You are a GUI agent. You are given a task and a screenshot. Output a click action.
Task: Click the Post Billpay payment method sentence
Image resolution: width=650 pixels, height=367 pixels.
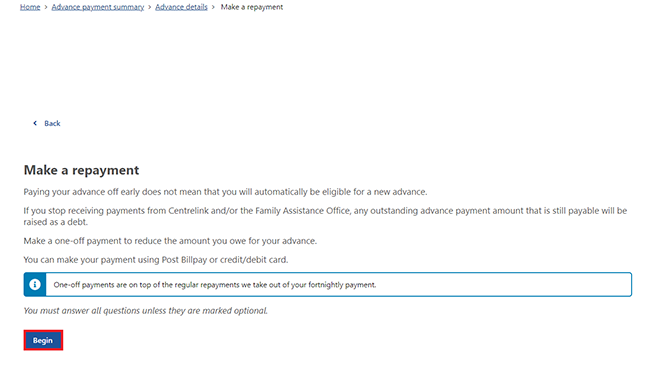pos(155,260)
